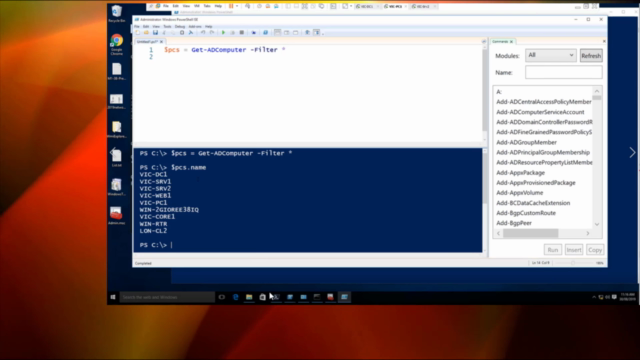
Task: Select Add-AppxPackage in command list
Action: [520, 173]
